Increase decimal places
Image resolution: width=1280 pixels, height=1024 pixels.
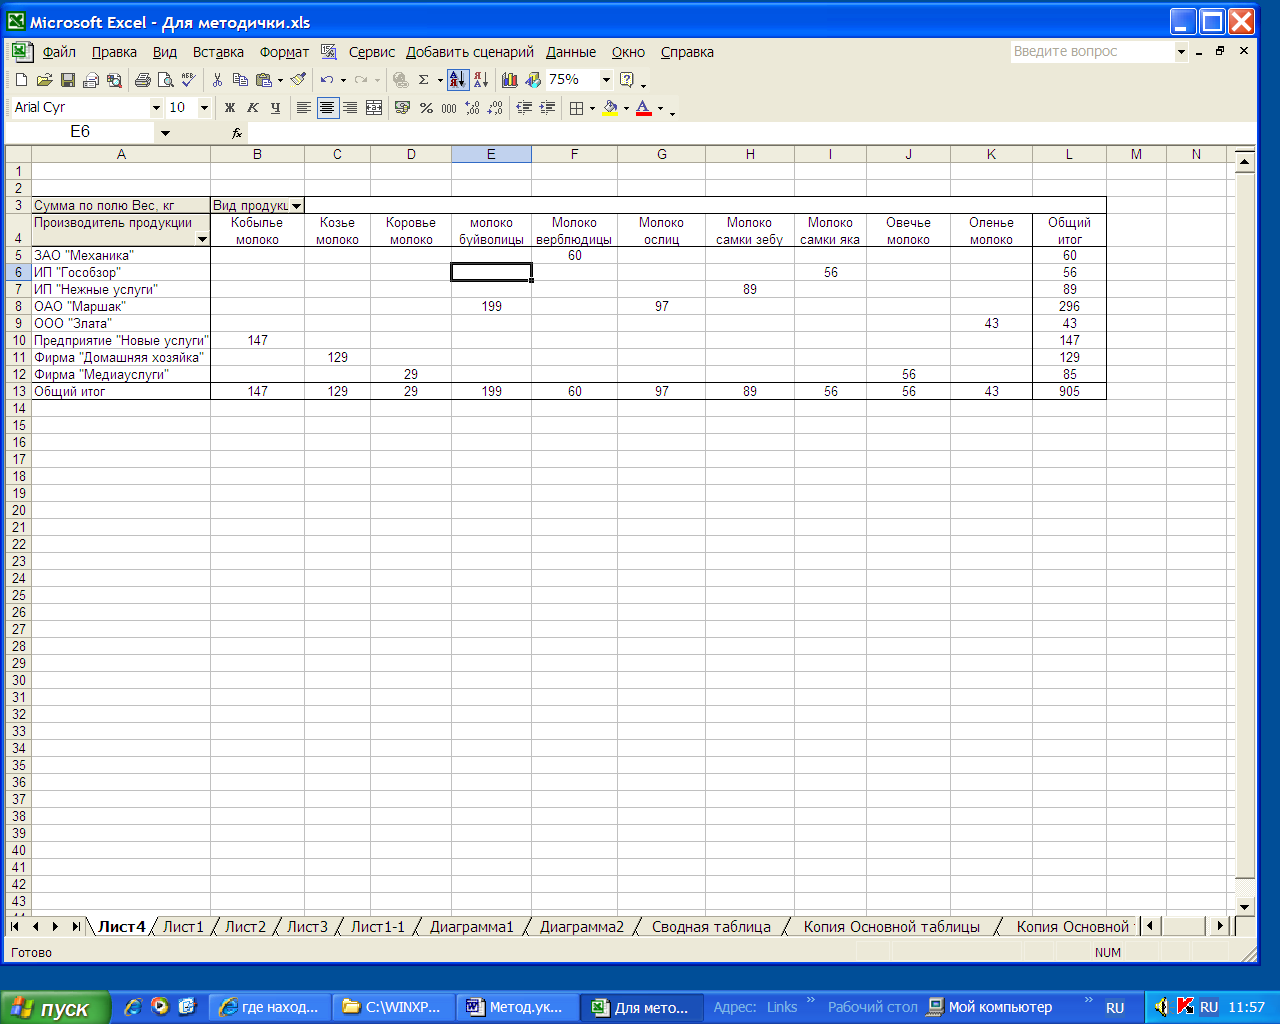pyautogui.click(x=472, y=108)
